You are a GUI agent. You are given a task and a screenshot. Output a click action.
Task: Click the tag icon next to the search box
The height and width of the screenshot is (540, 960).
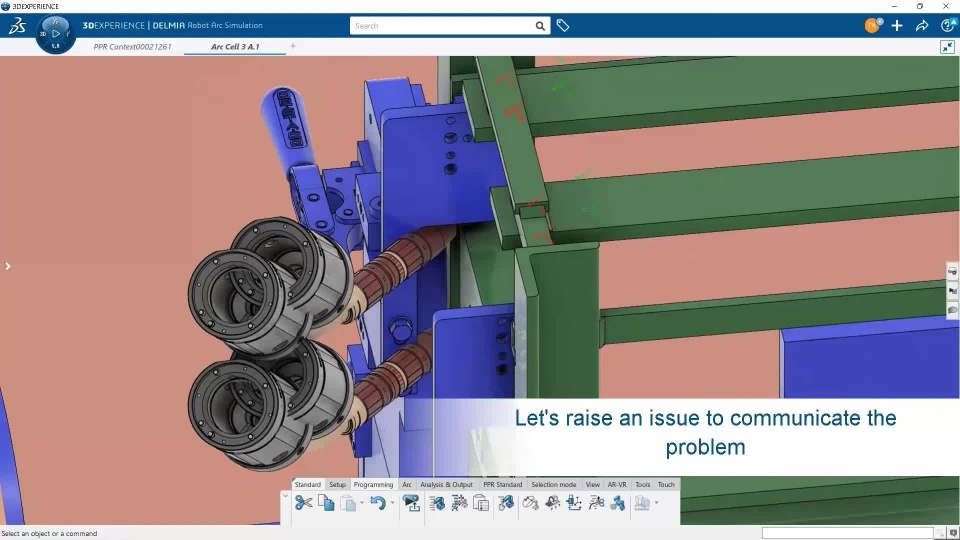tap(563, 26)
